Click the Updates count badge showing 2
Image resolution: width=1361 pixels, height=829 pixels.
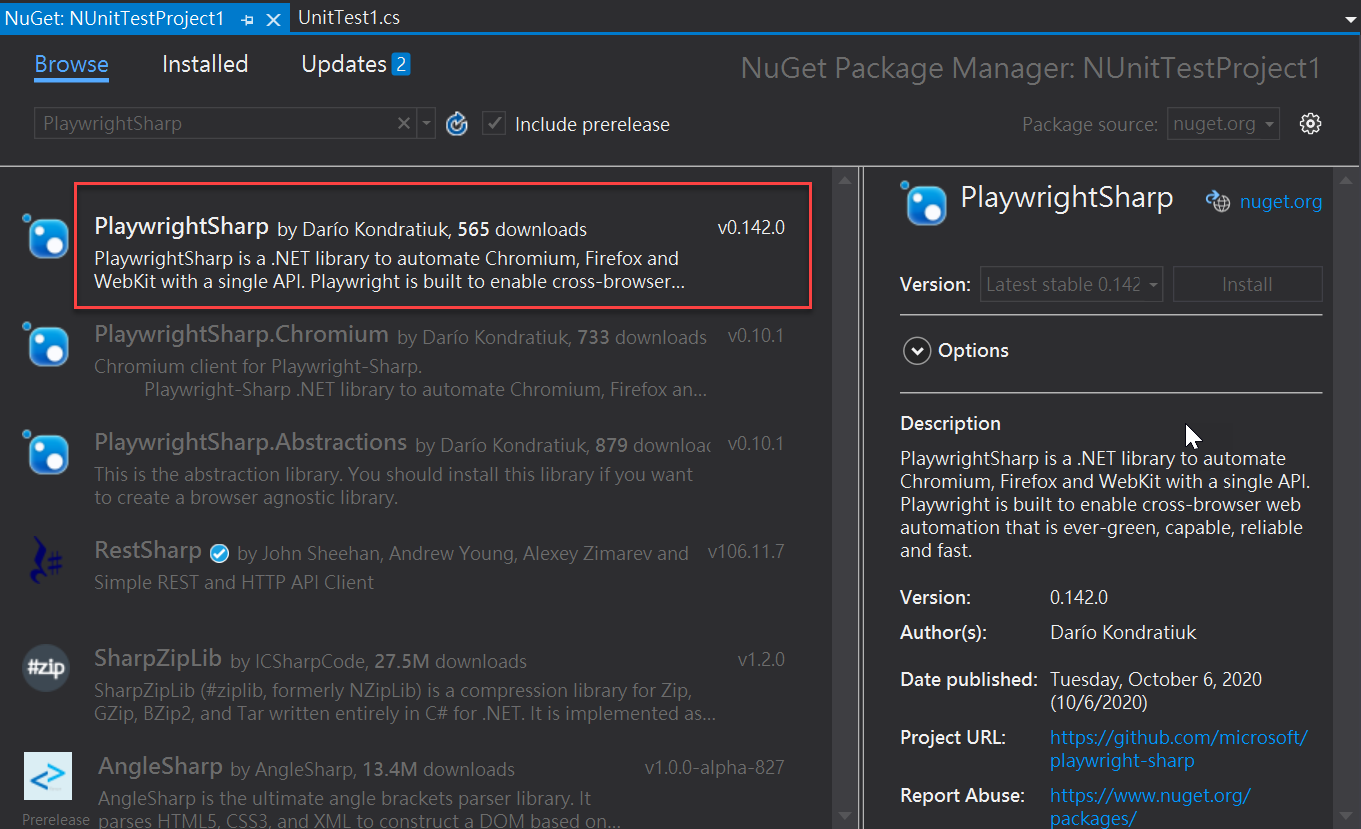(x=401, y=64)
